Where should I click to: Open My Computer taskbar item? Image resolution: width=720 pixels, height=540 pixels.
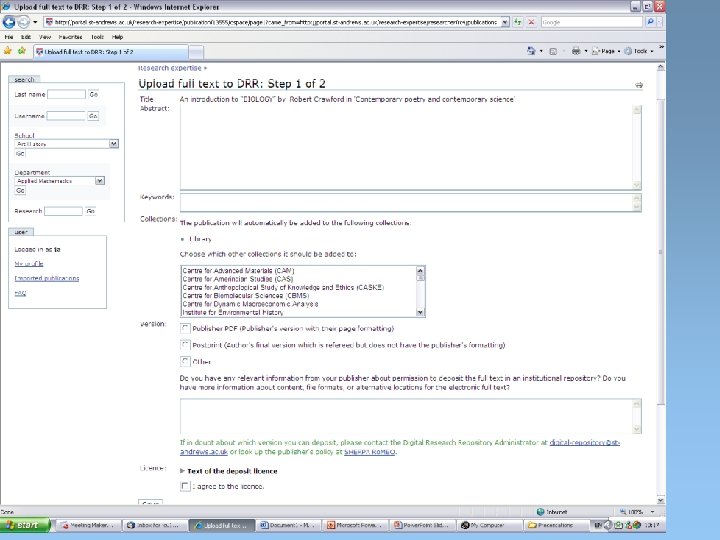[489, 525]
